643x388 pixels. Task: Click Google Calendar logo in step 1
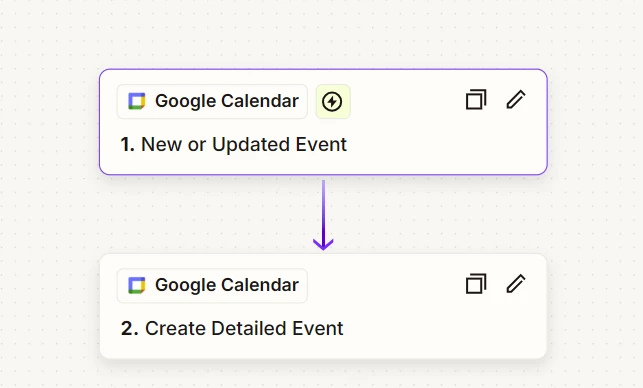point(137,101)
